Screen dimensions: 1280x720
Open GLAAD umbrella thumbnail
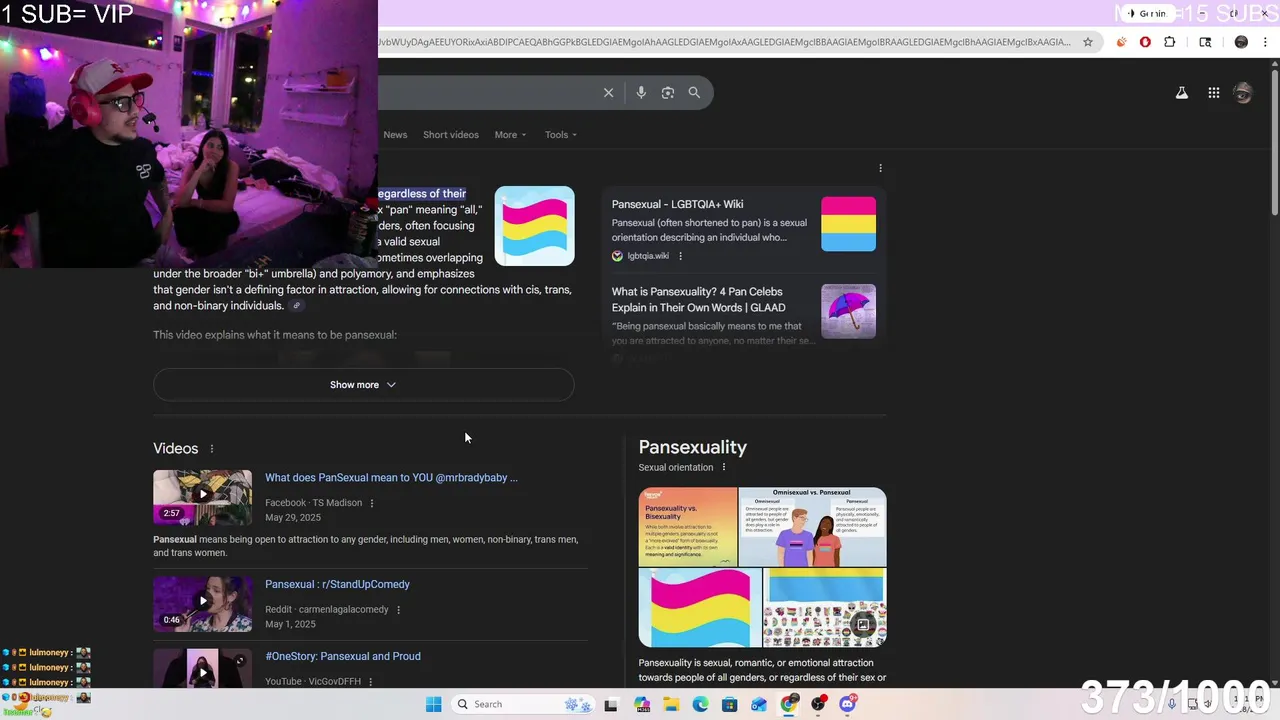pos(848,311)
